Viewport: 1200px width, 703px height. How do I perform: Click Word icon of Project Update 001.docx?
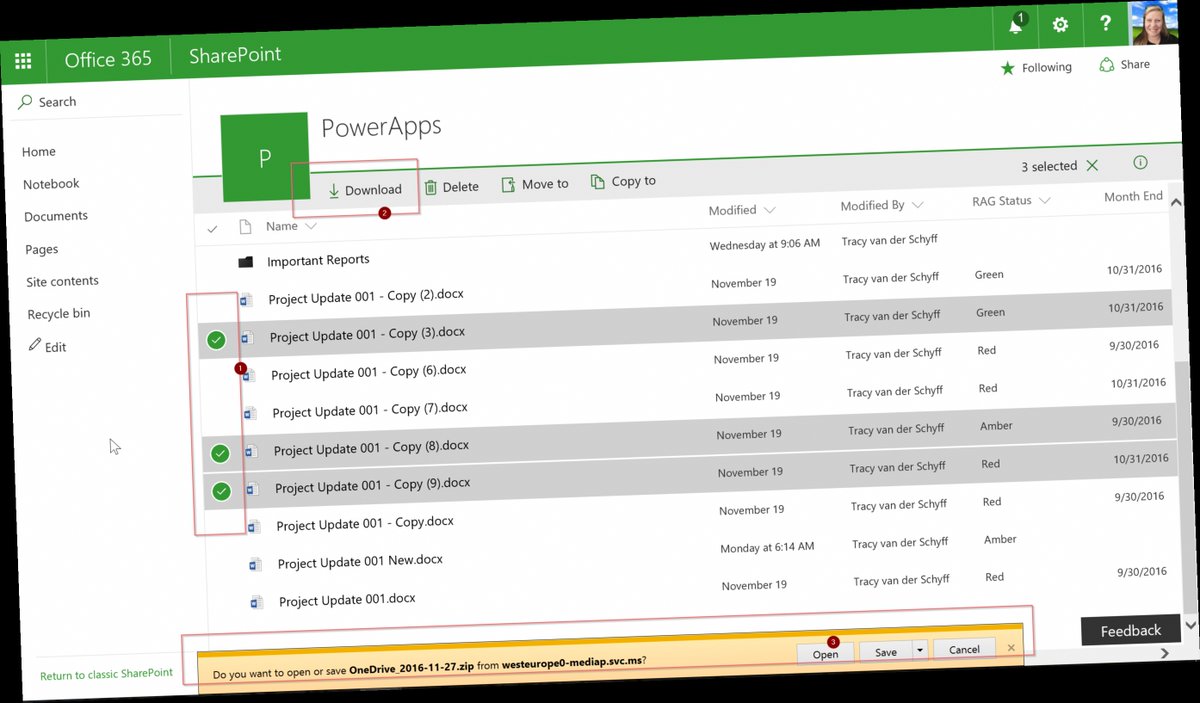[x=257, y=603]
